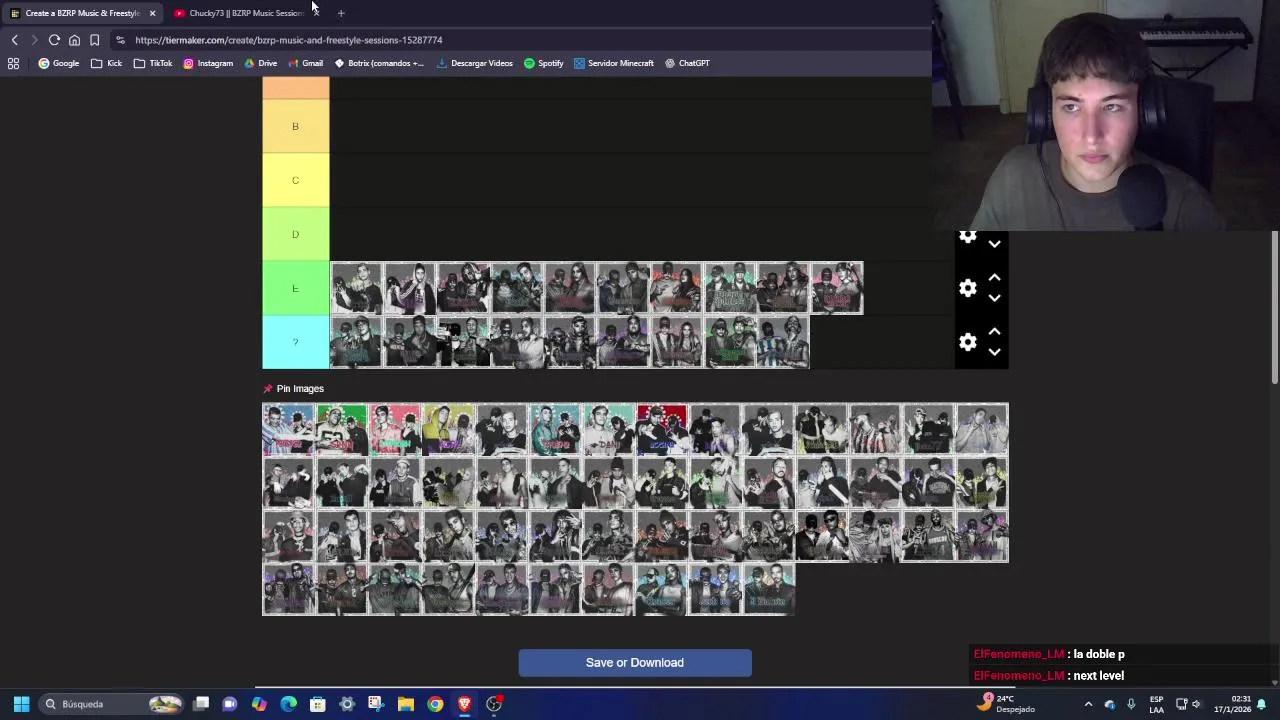Viewport: 1280px width, 720px height.
Task: Reload the tiermaker page
Action: point(54,40)
